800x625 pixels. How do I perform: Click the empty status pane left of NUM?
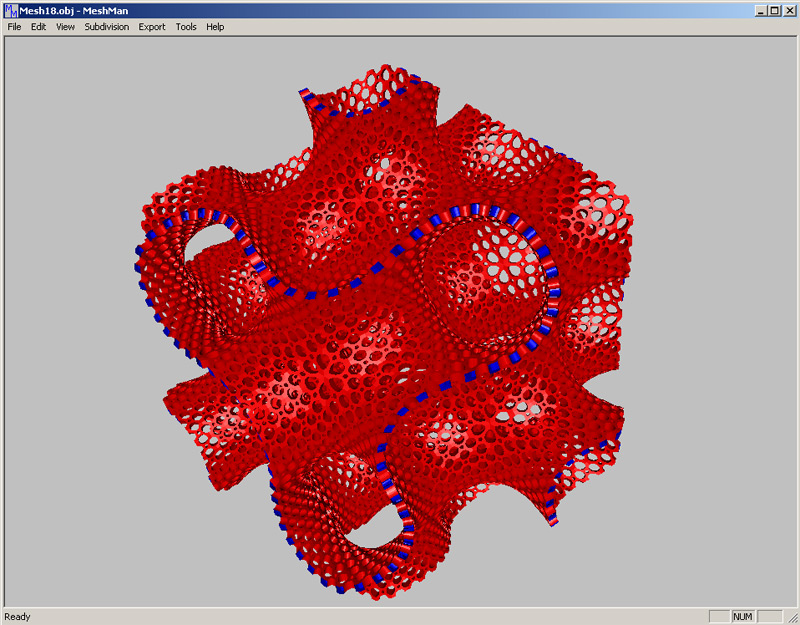tap(718, 617)
